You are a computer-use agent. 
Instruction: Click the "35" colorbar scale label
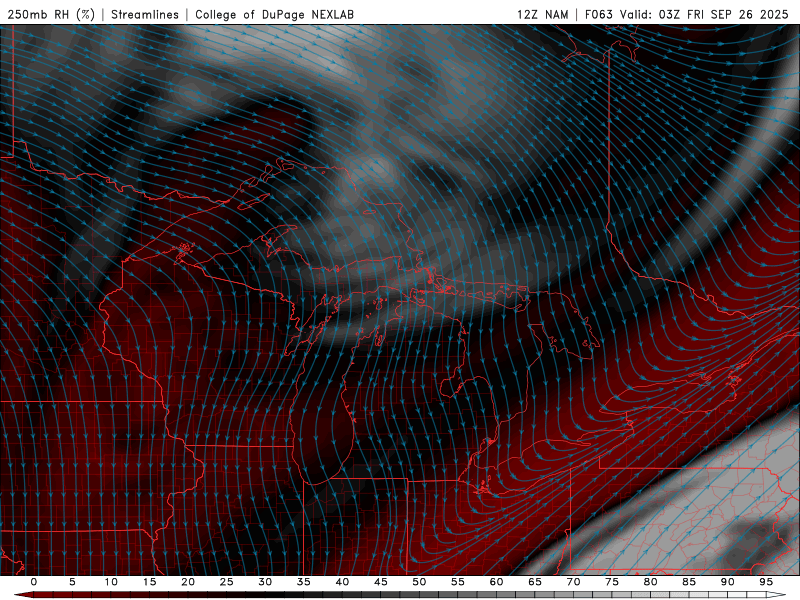tap(304, 582)
